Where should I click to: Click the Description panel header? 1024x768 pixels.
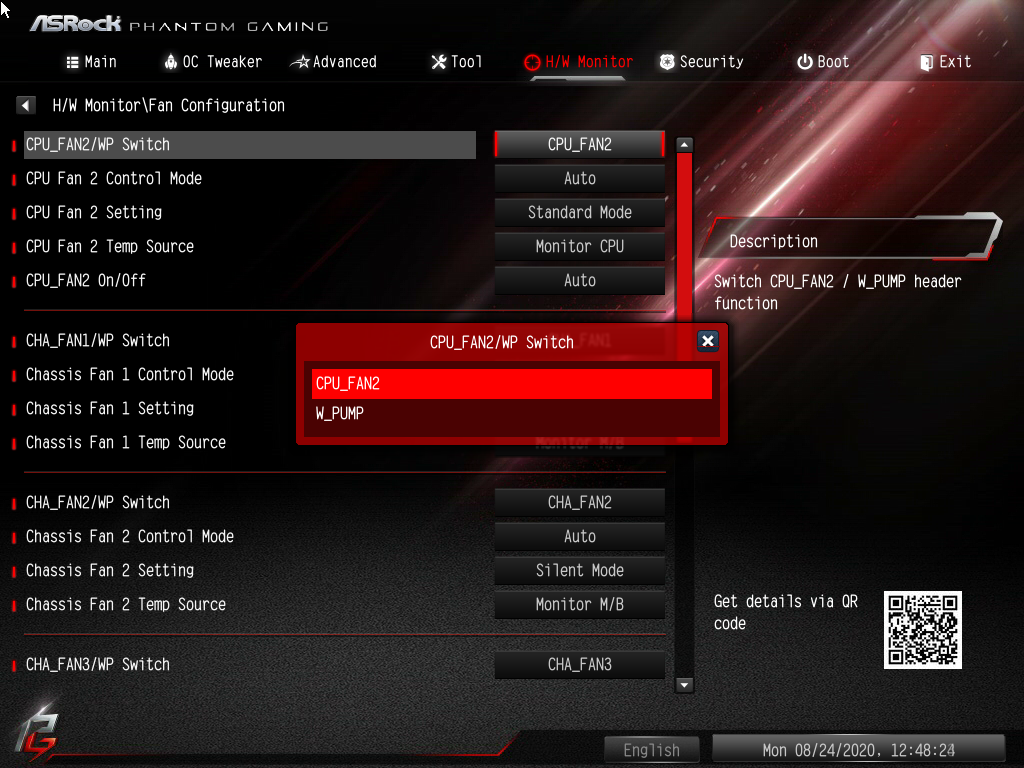click(x=850, y=237)
